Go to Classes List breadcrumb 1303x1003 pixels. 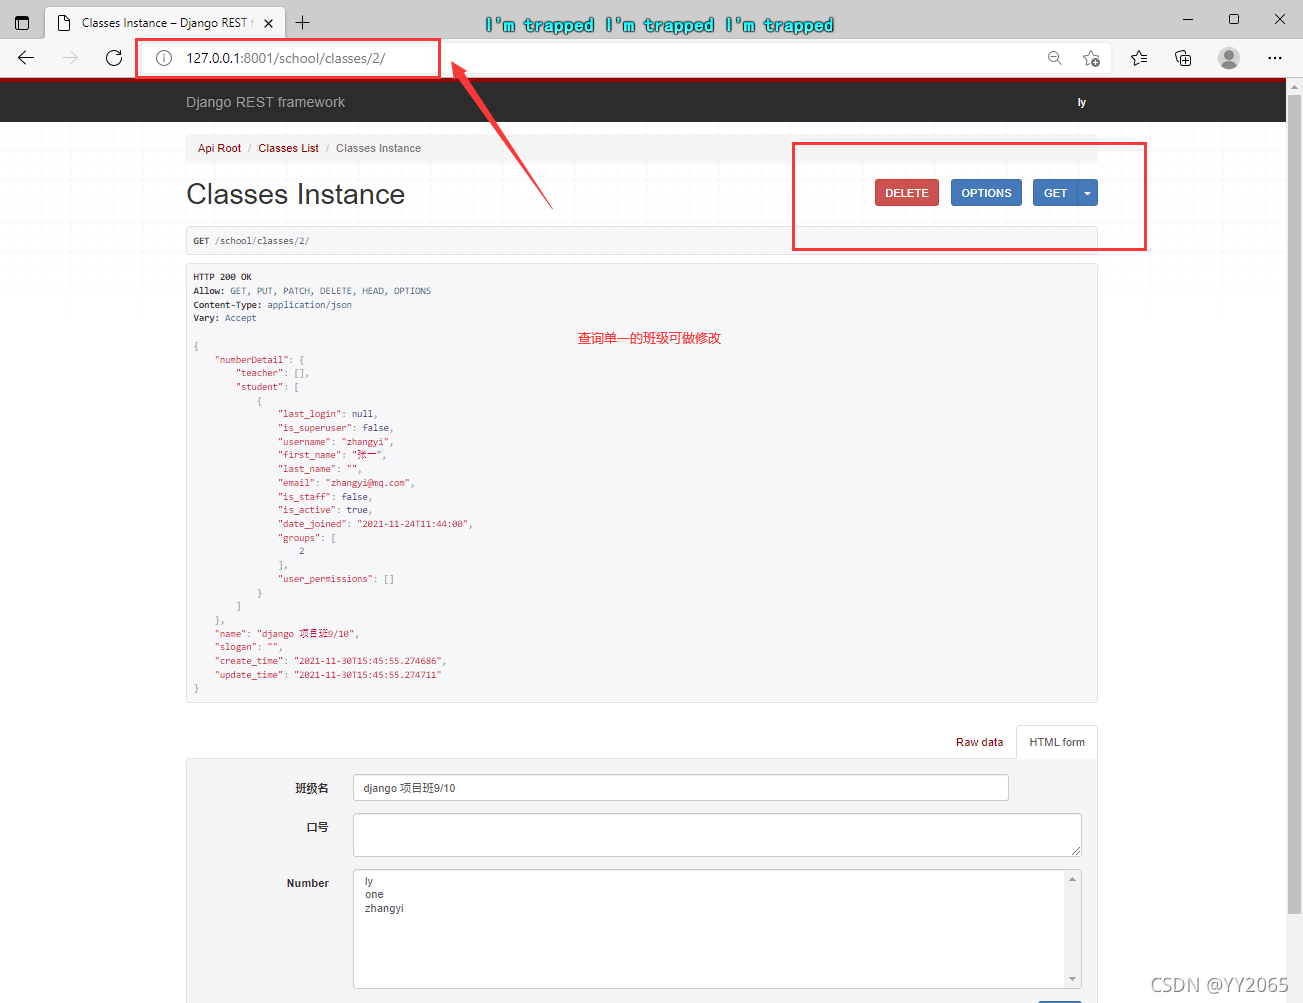click(x=288, y=148)
